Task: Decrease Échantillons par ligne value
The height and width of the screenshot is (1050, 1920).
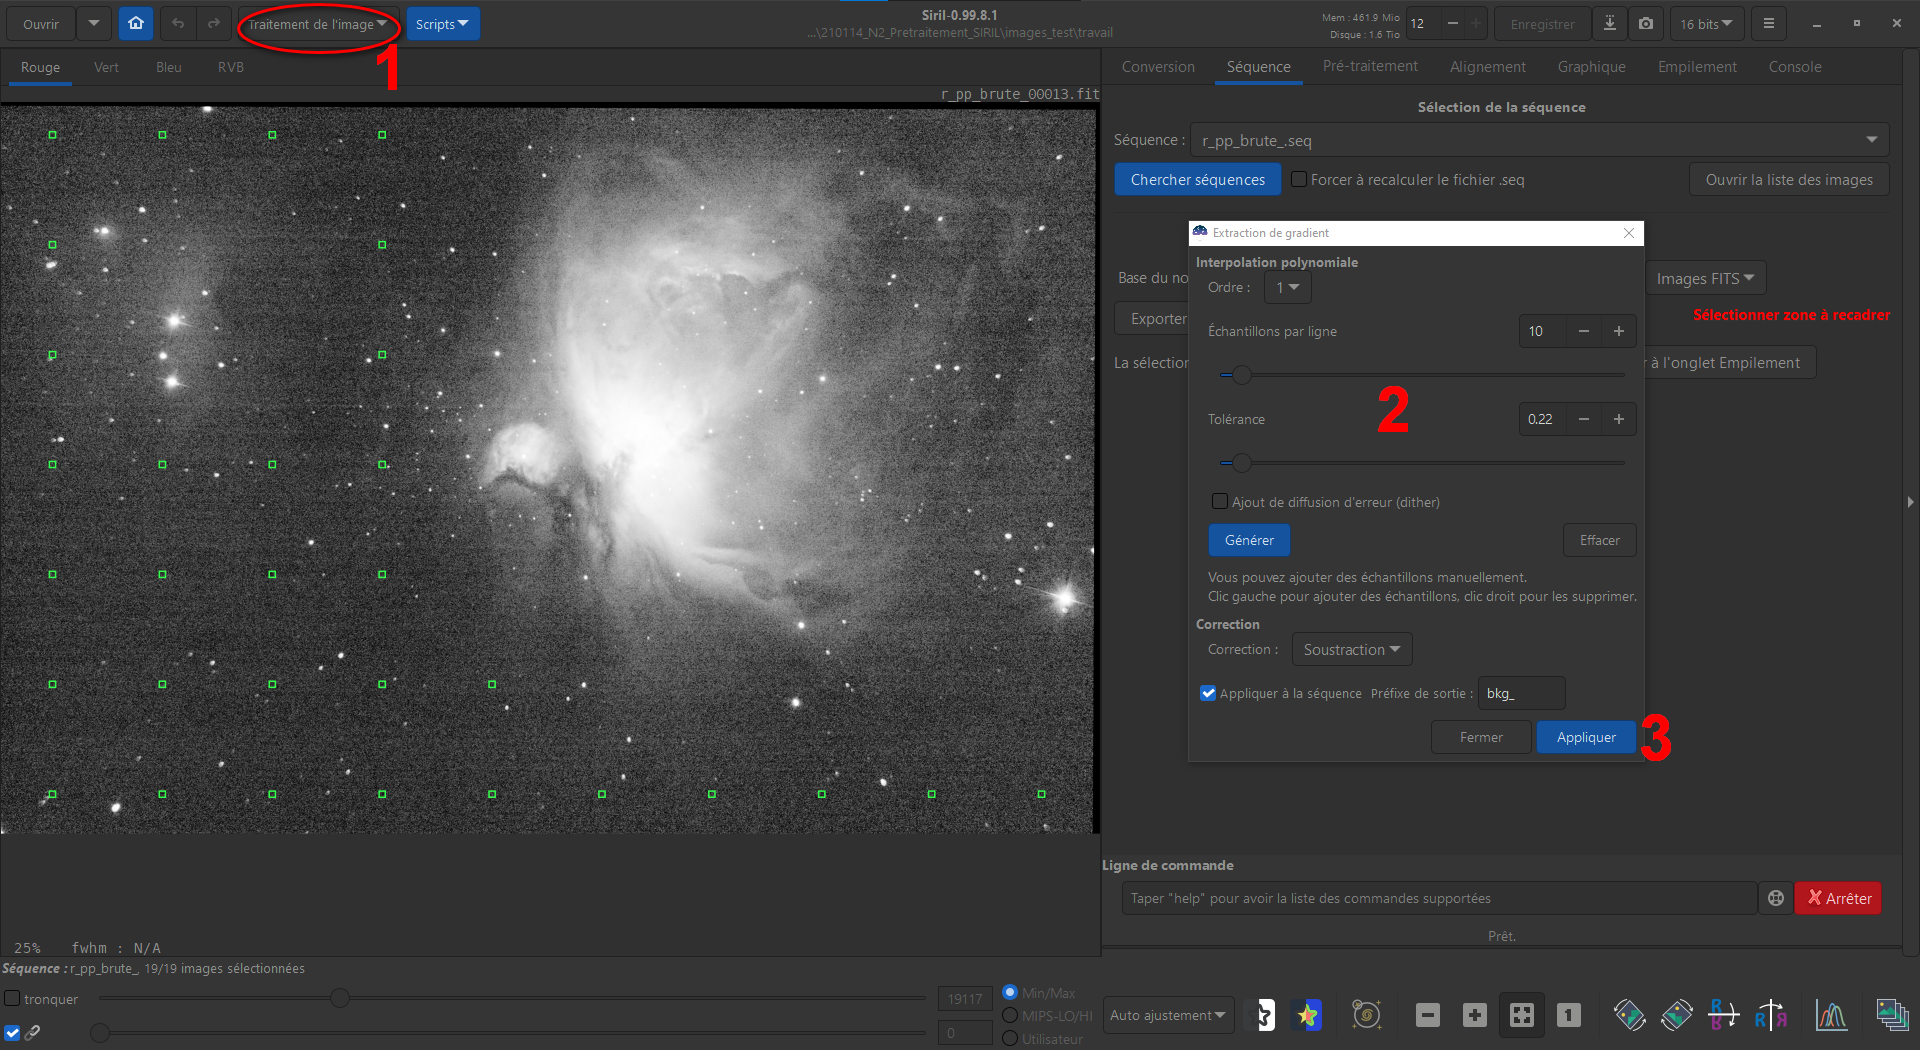Action: [x=1584, y=331]
